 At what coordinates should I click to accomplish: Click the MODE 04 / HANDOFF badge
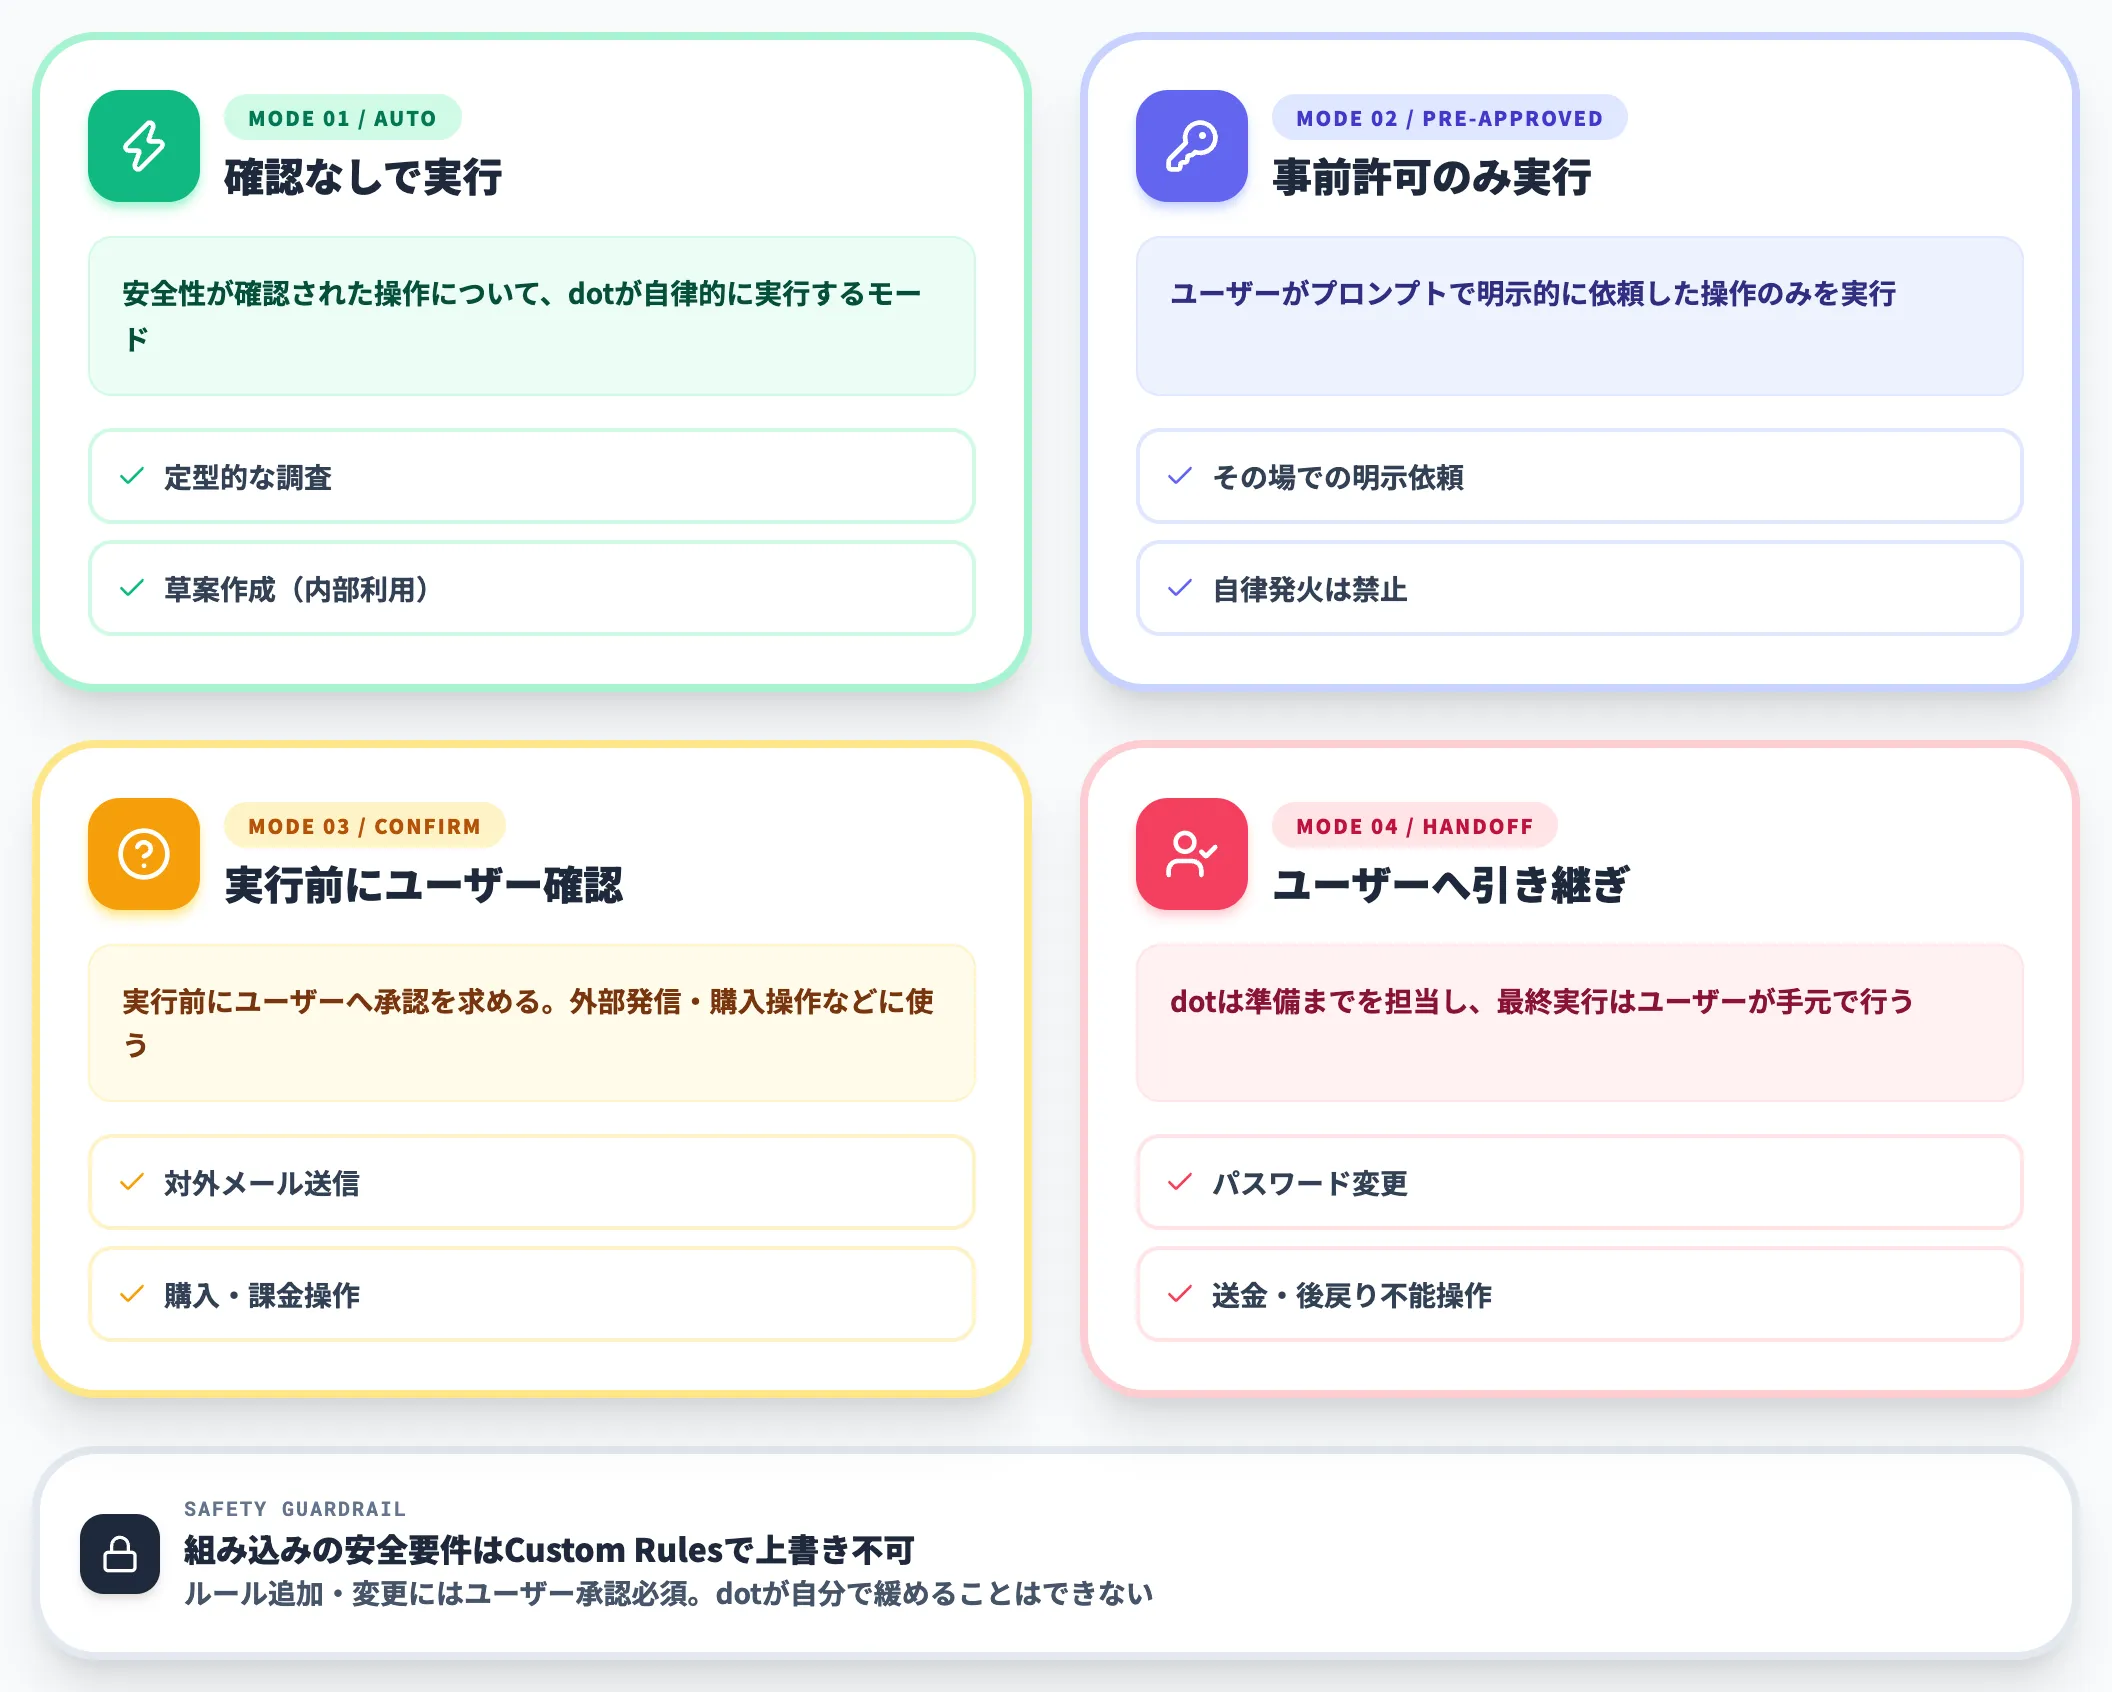[1415, 826]
